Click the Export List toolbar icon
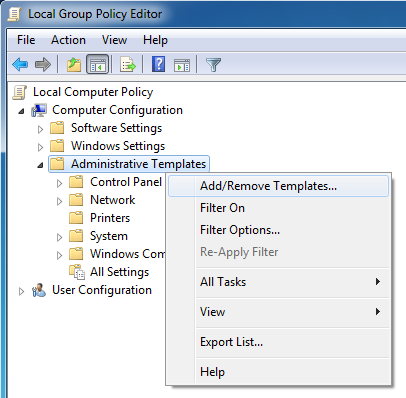The height and width of the screenshot is (398, 406). (128, 64)
